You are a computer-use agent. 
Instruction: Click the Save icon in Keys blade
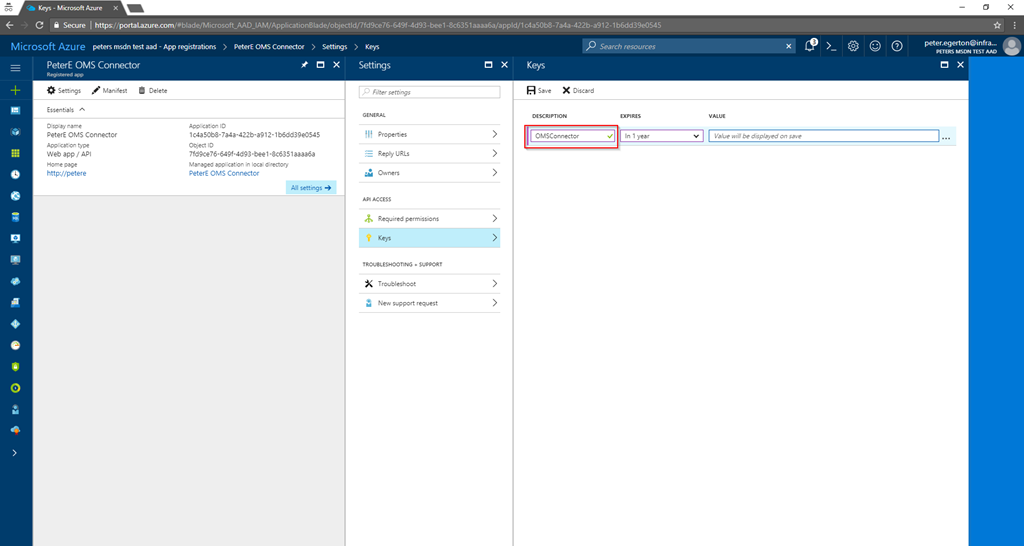[x=531, y=90]
